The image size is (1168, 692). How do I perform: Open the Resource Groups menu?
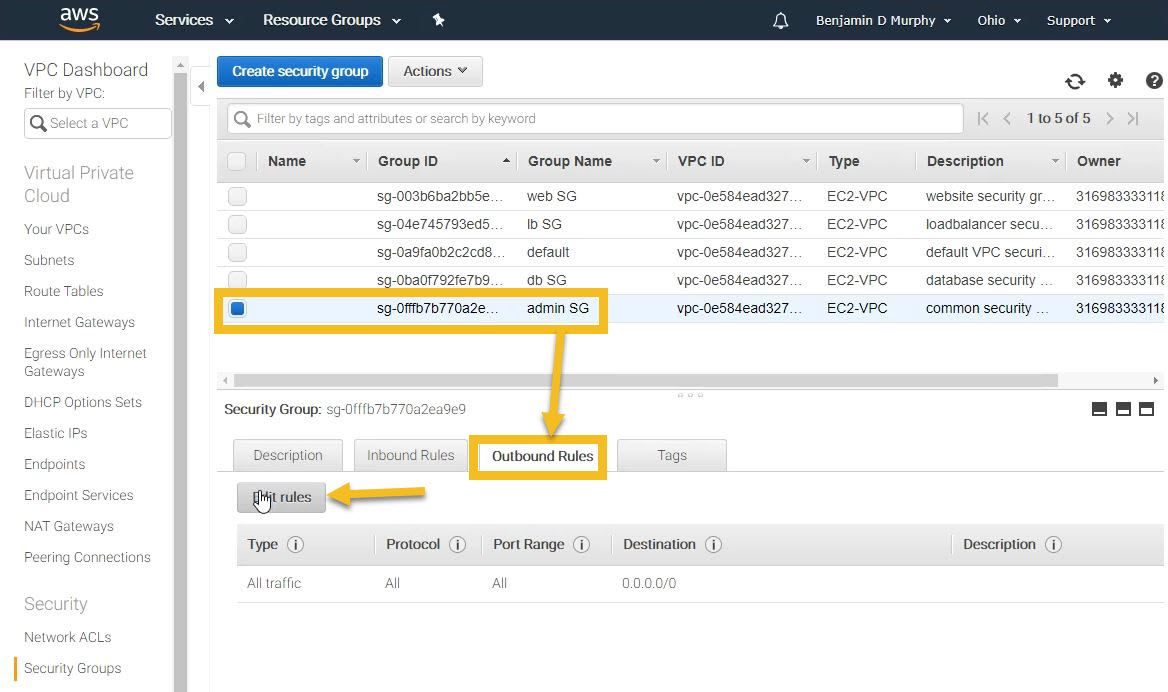332,20
